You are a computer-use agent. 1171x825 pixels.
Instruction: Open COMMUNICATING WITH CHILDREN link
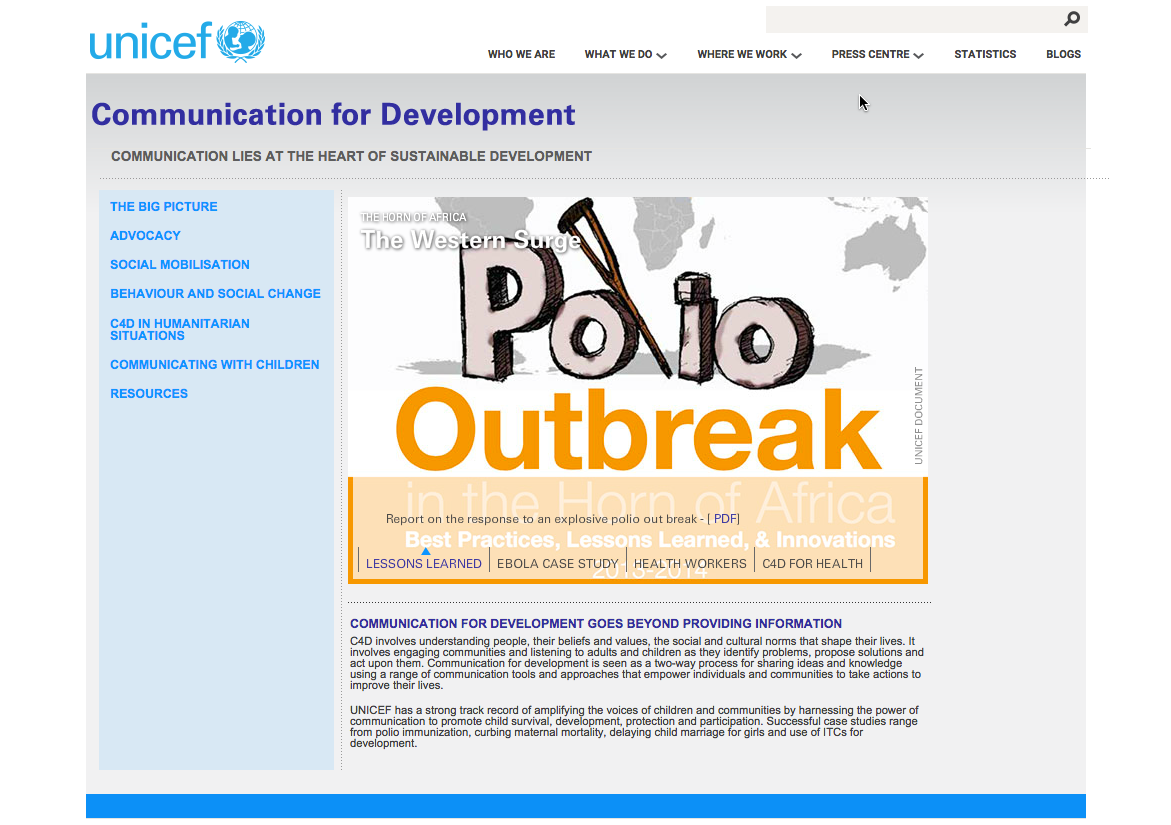click(x=215, y=365)
